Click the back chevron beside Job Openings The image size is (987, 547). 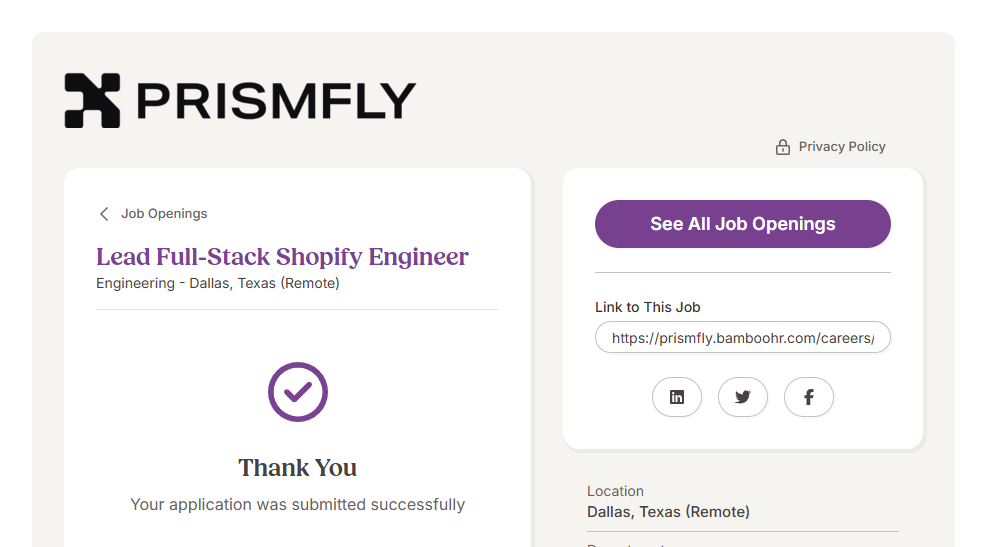tap(104, 214)
